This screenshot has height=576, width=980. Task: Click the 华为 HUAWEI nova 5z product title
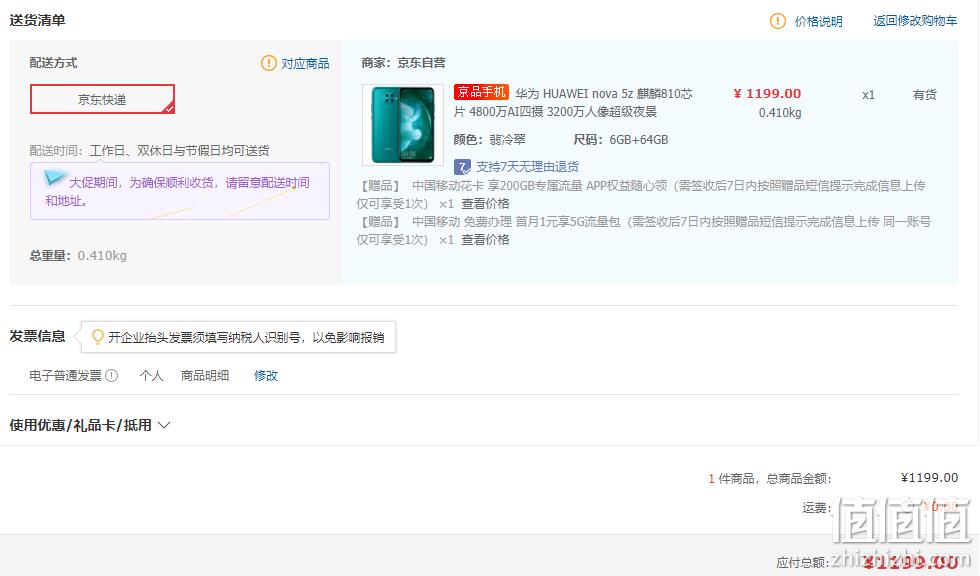(x=573, y=102)
